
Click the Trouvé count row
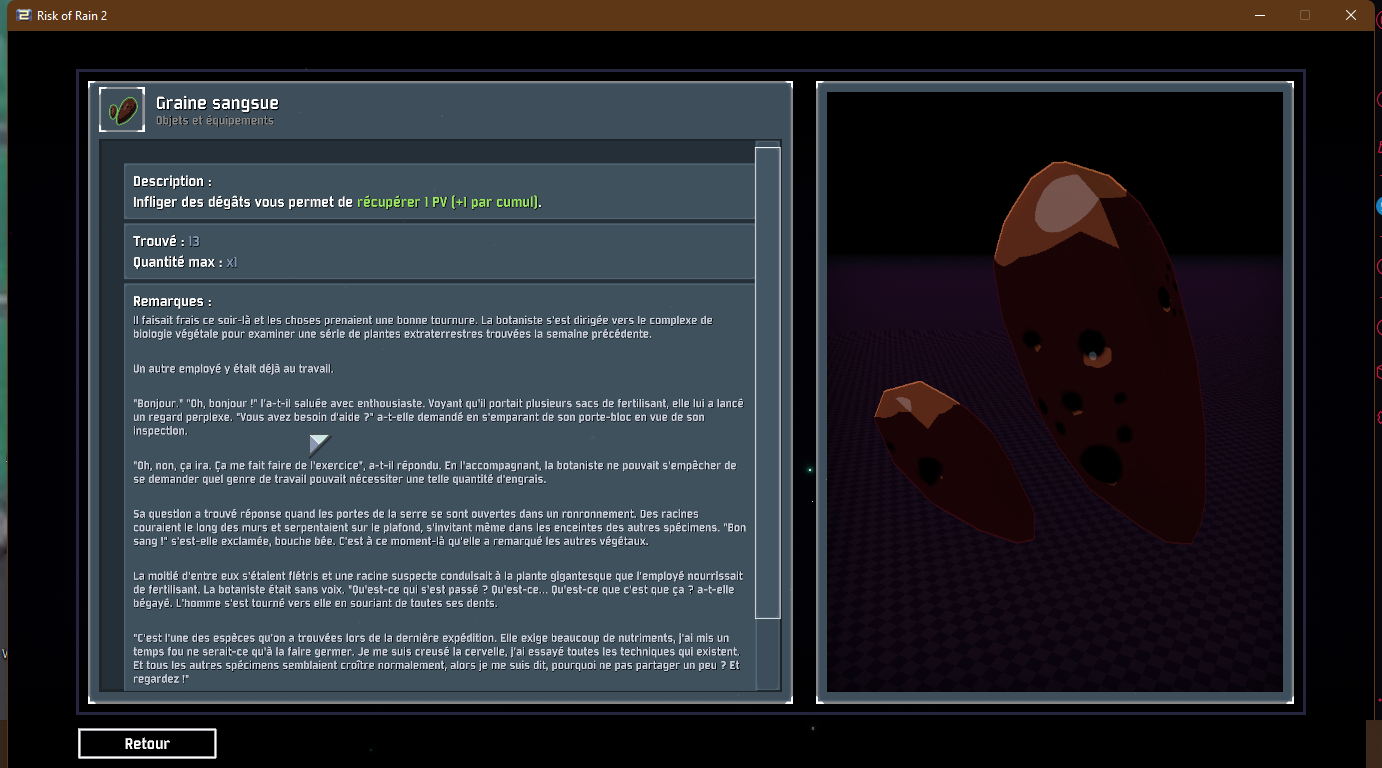(166, 241)
